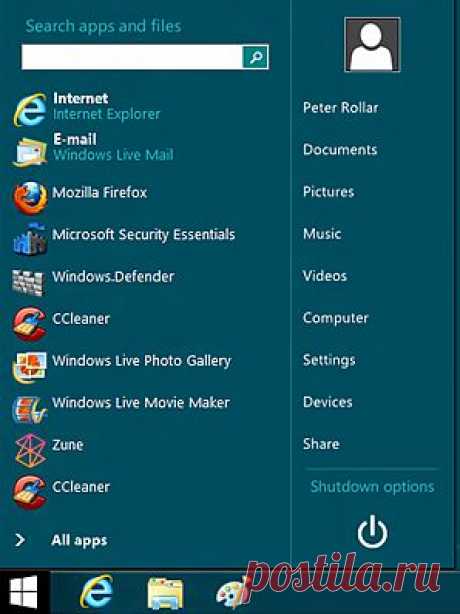The image size is (460, 614).
Task: Open Devices
Action: pyautogui.click(x=328, y=402)
